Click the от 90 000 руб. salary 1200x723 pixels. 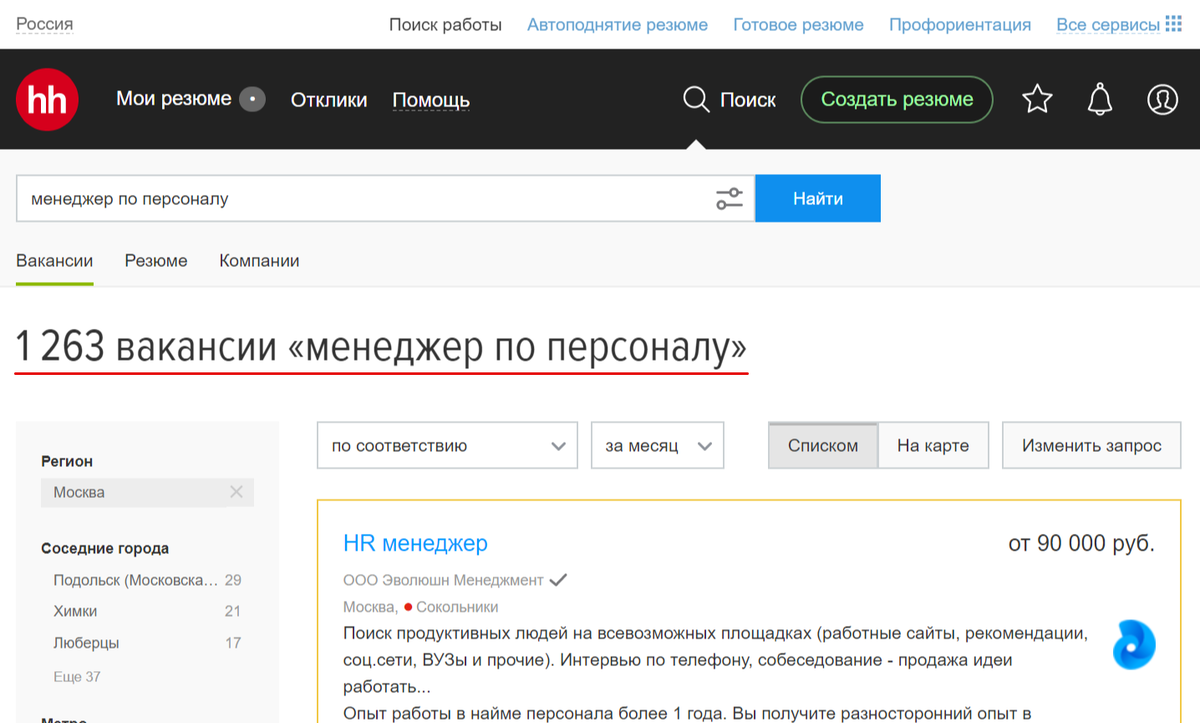tap(1081, 544)
